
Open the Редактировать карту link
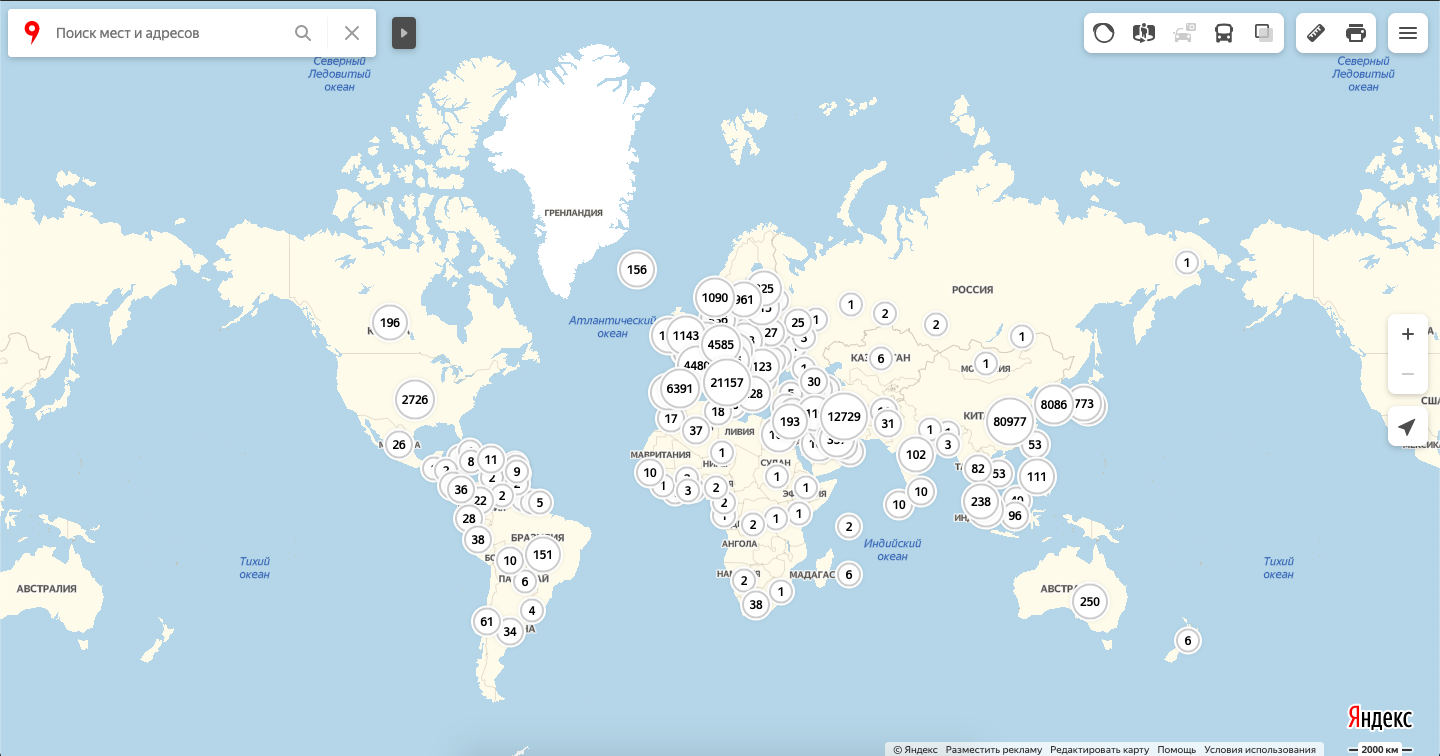1099,749
